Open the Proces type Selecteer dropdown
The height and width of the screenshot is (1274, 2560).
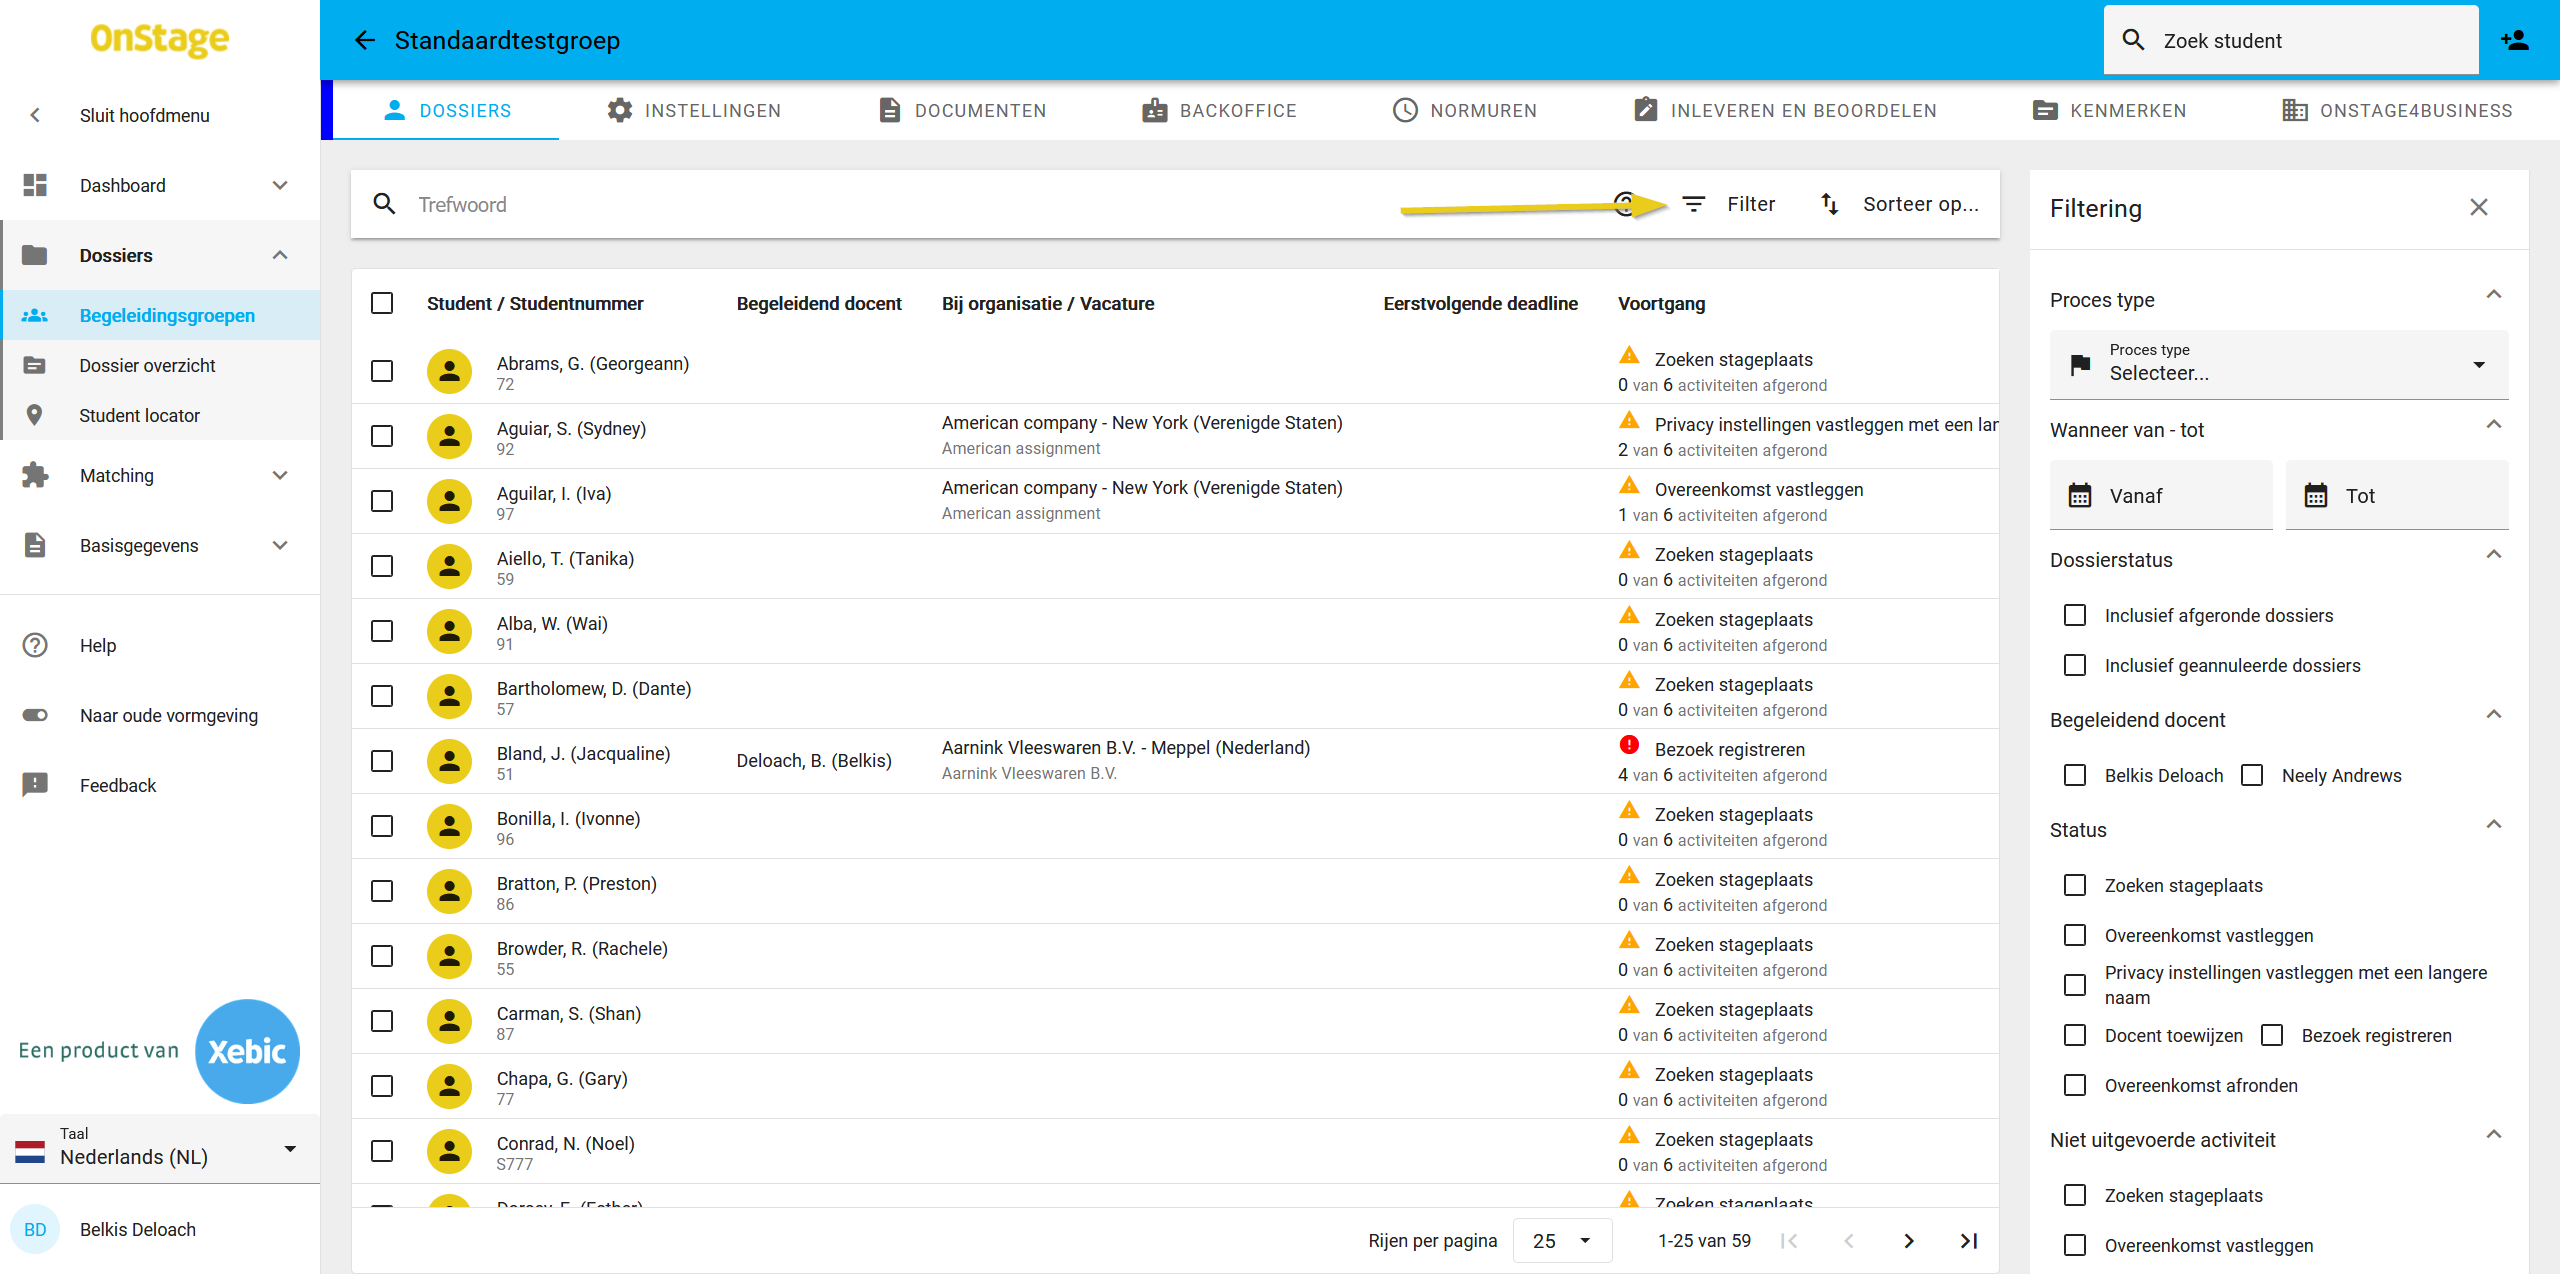tap(2279, 364)
